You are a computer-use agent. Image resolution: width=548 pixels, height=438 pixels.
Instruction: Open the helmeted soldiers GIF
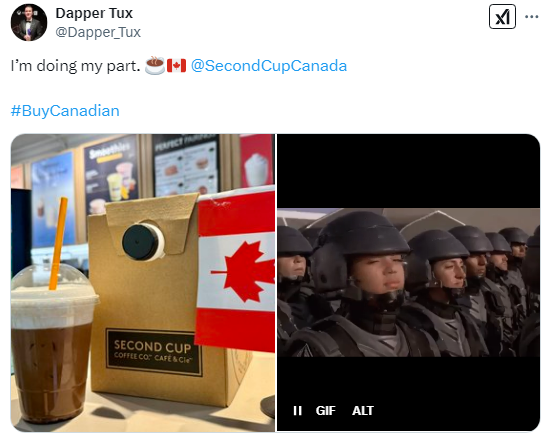point(409,283)
